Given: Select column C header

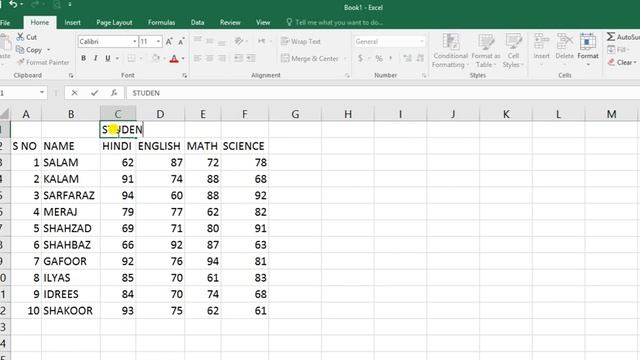Looking at the screenshot, I should (x=118, y=114).
